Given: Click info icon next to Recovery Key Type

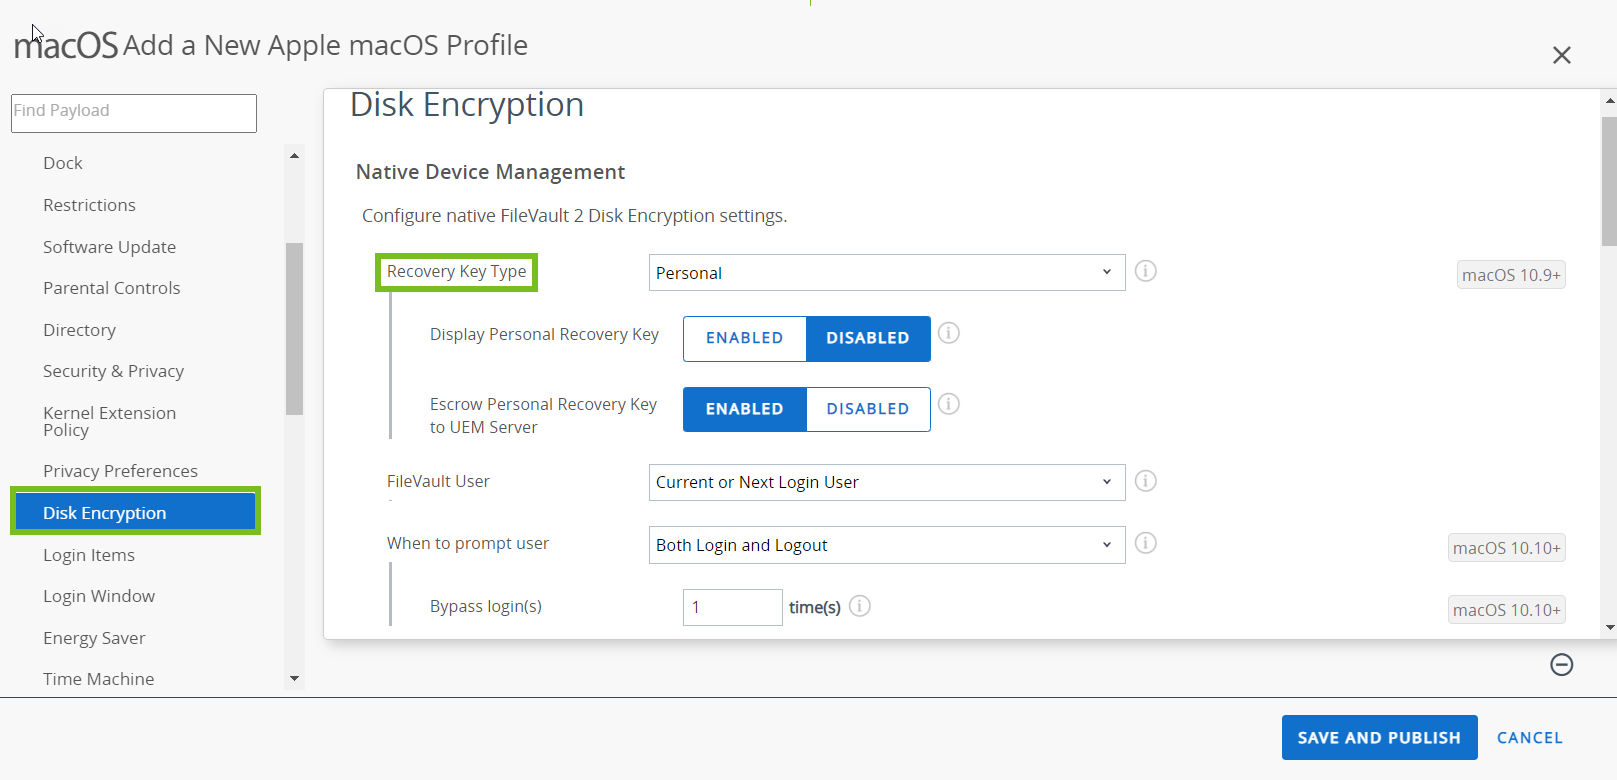Looking at the screenshot, I should click(1146, 271).
